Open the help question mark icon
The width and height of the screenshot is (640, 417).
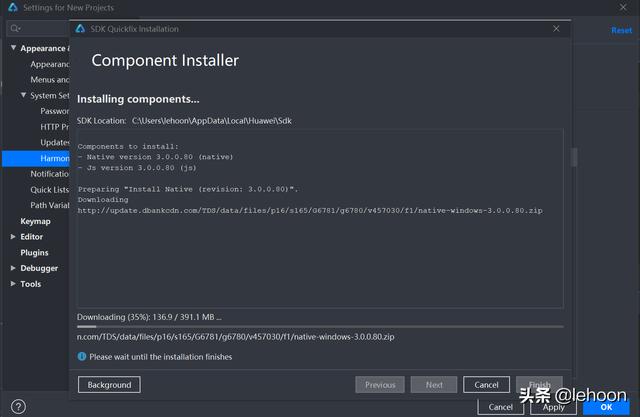click(18, 406)
